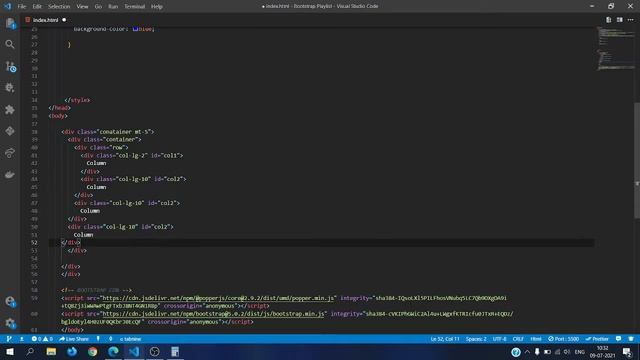Open OBS Studio from taskbar

[154, 351]
